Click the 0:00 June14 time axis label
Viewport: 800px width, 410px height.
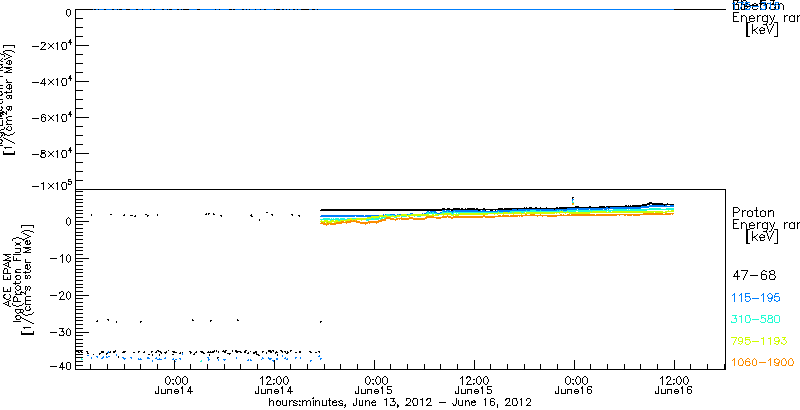pos(174,385)
